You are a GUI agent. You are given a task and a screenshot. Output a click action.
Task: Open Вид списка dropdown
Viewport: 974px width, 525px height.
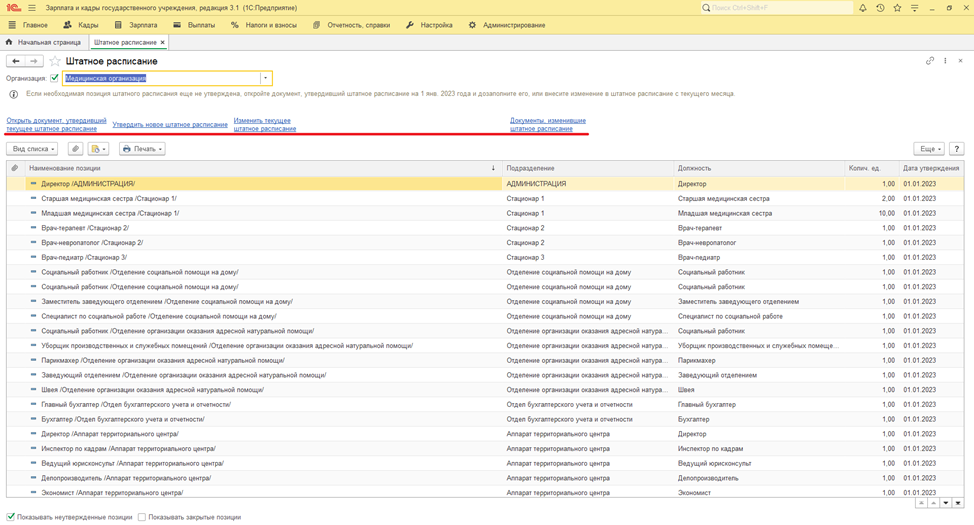(x=34, y=149)
